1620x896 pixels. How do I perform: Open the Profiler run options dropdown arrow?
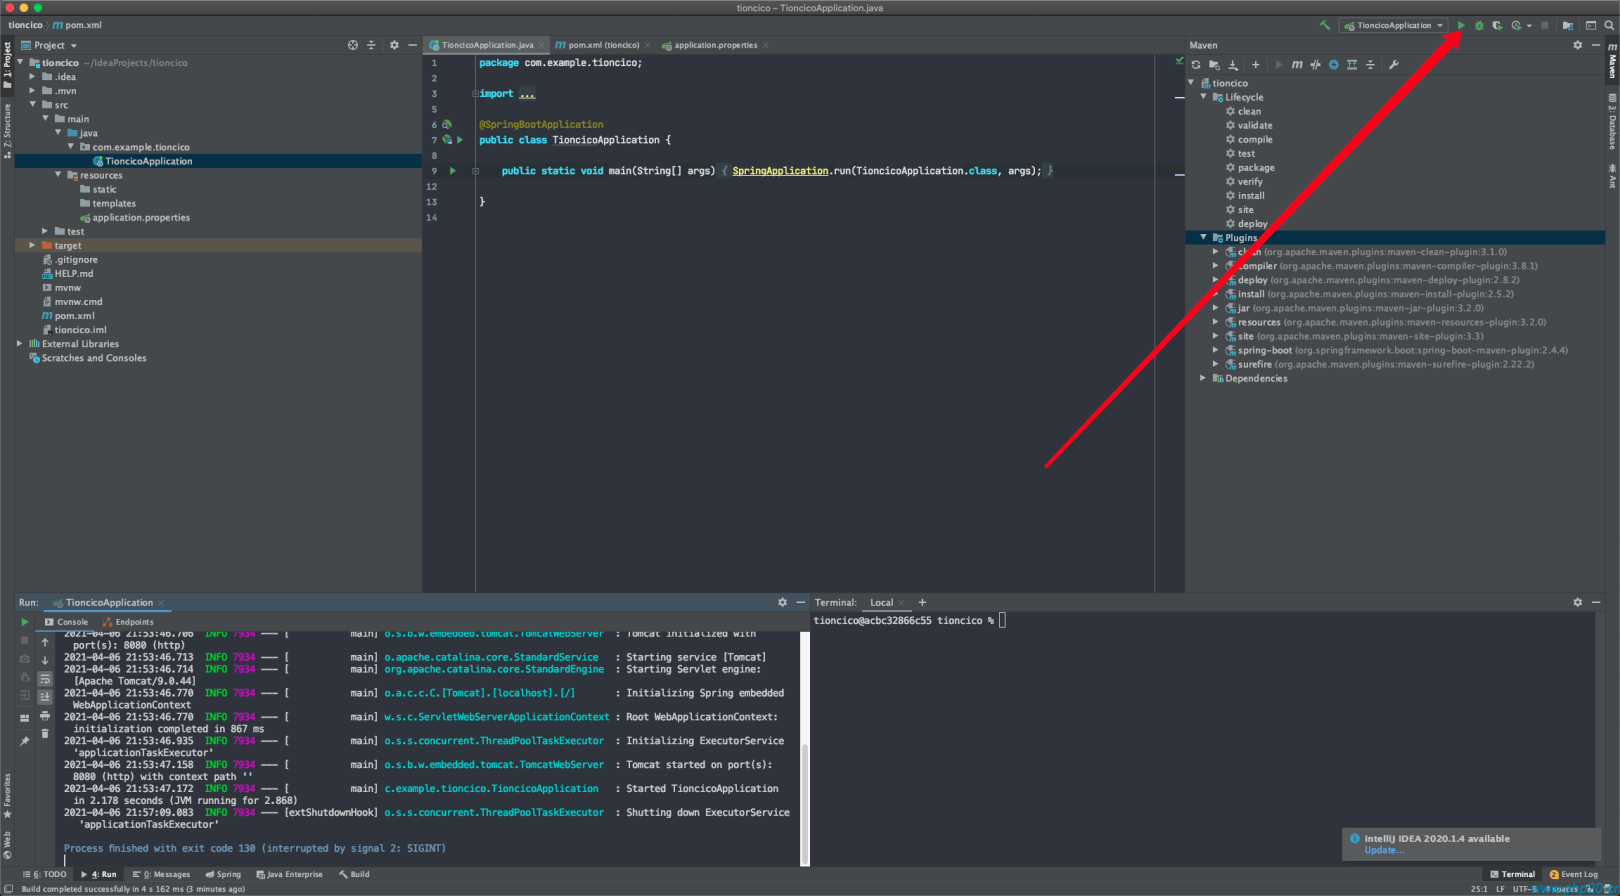click(1529, 25)
